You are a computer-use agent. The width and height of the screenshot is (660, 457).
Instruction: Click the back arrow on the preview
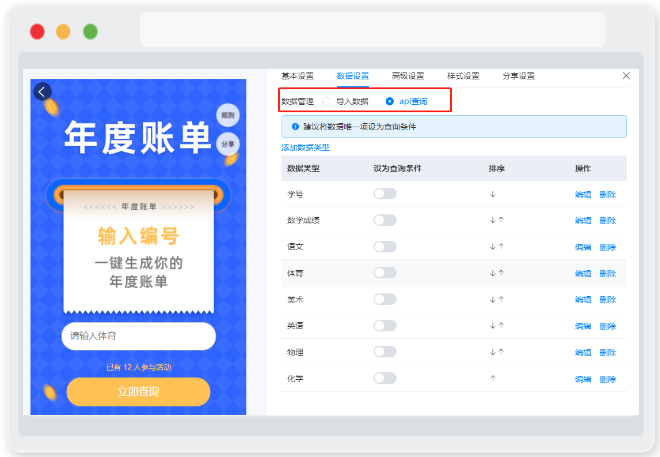click(x=43, y=91)
